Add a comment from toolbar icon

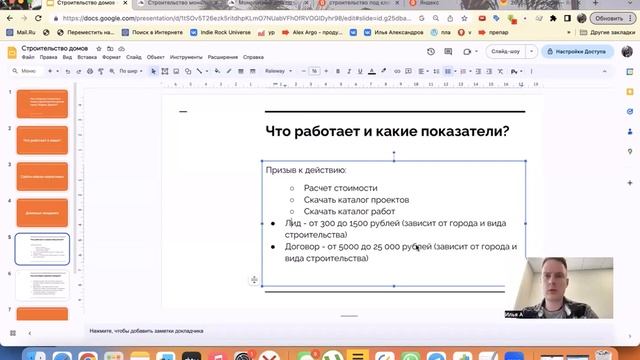[408, 71]
